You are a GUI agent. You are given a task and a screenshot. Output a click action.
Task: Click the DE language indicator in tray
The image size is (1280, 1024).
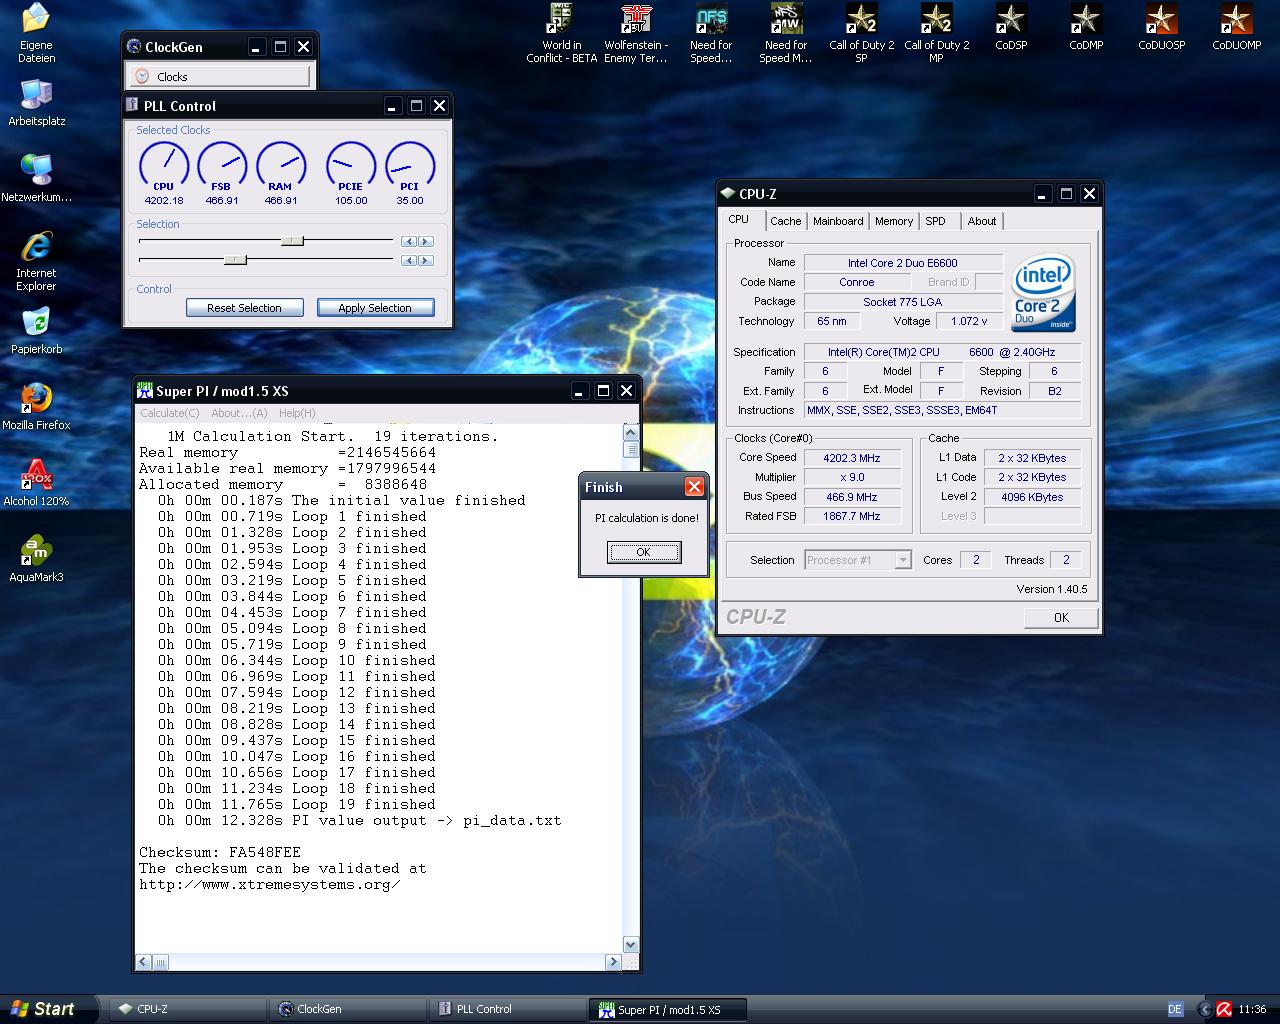(x=1175, y=1009)
